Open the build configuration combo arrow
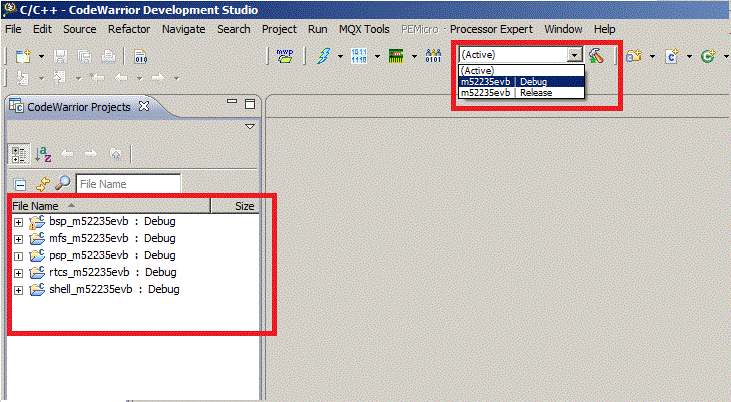The width and height of the screenshot is (731, 402). click(575, 55)
